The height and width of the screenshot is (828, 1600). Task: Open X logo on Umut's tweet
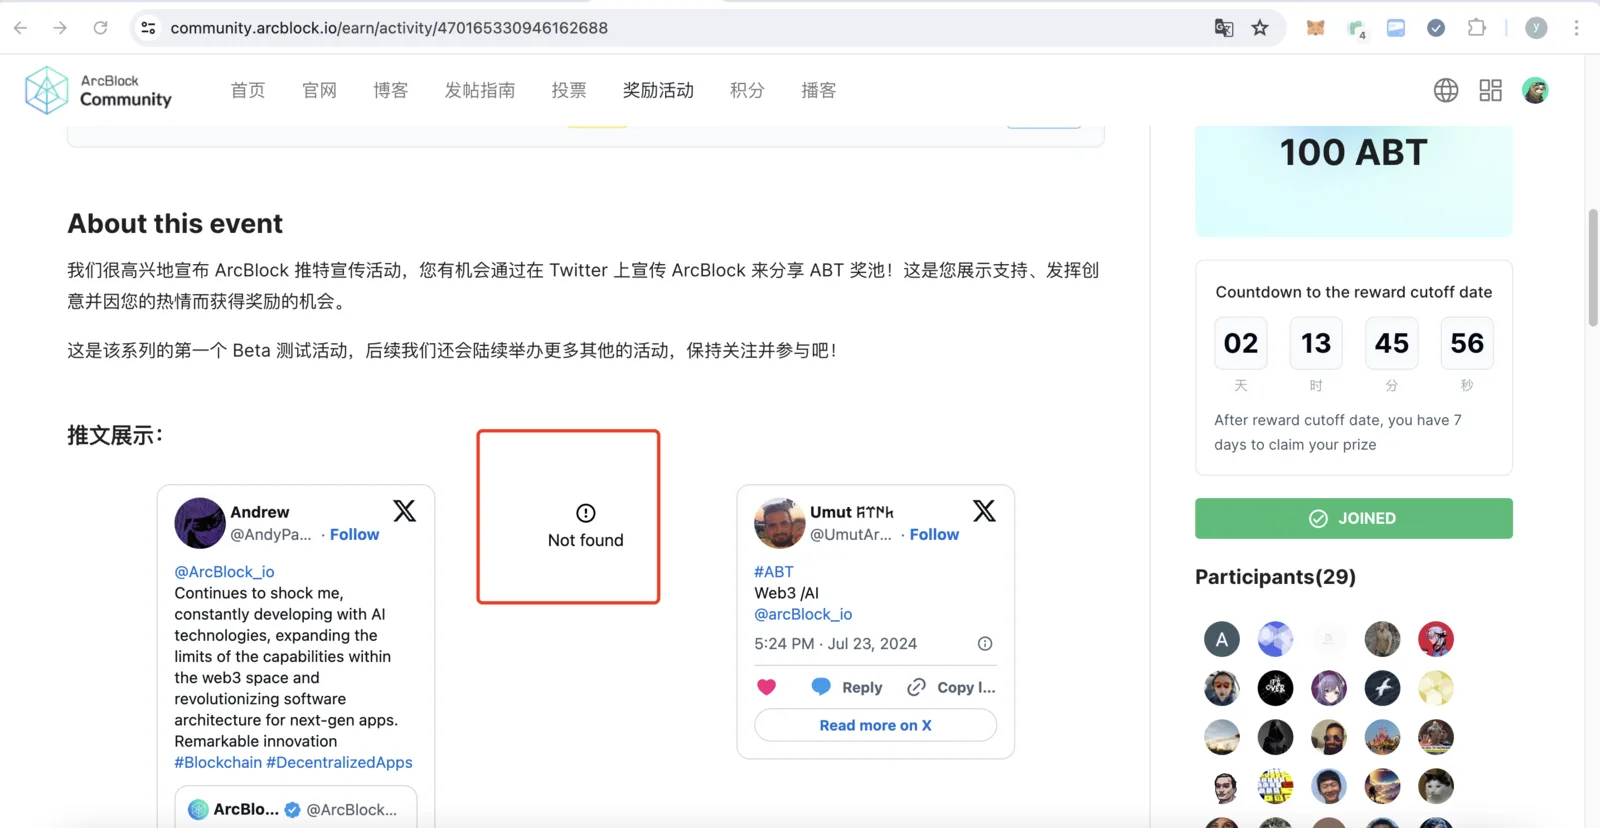pos(984,511)
